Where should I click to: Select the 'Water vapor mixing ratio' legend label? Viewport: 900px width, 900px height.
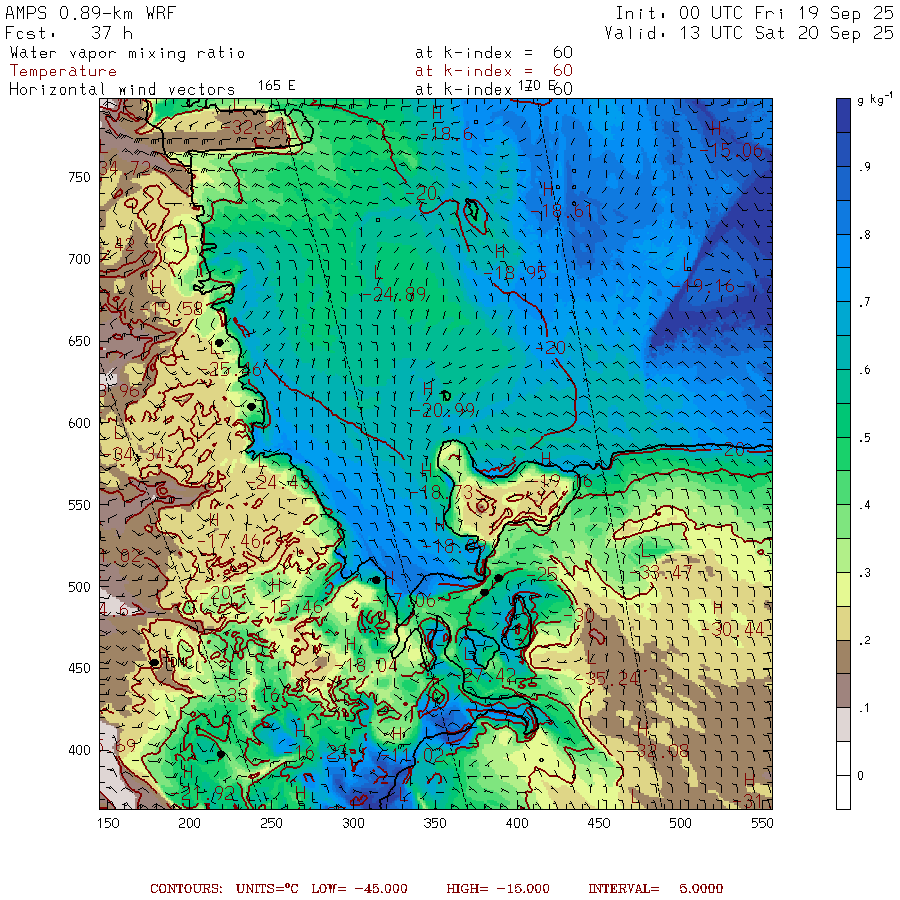[x=127, y=53]
